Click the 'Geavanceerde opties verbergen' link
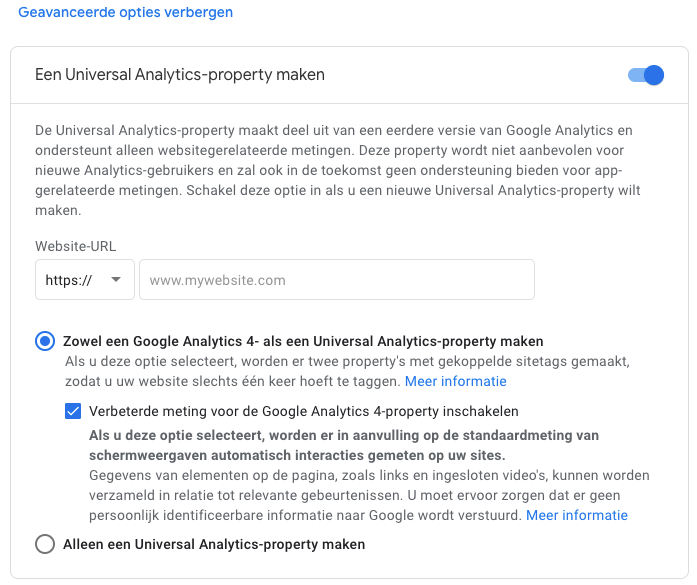697x585 pixels. click(x=125, y=13)
